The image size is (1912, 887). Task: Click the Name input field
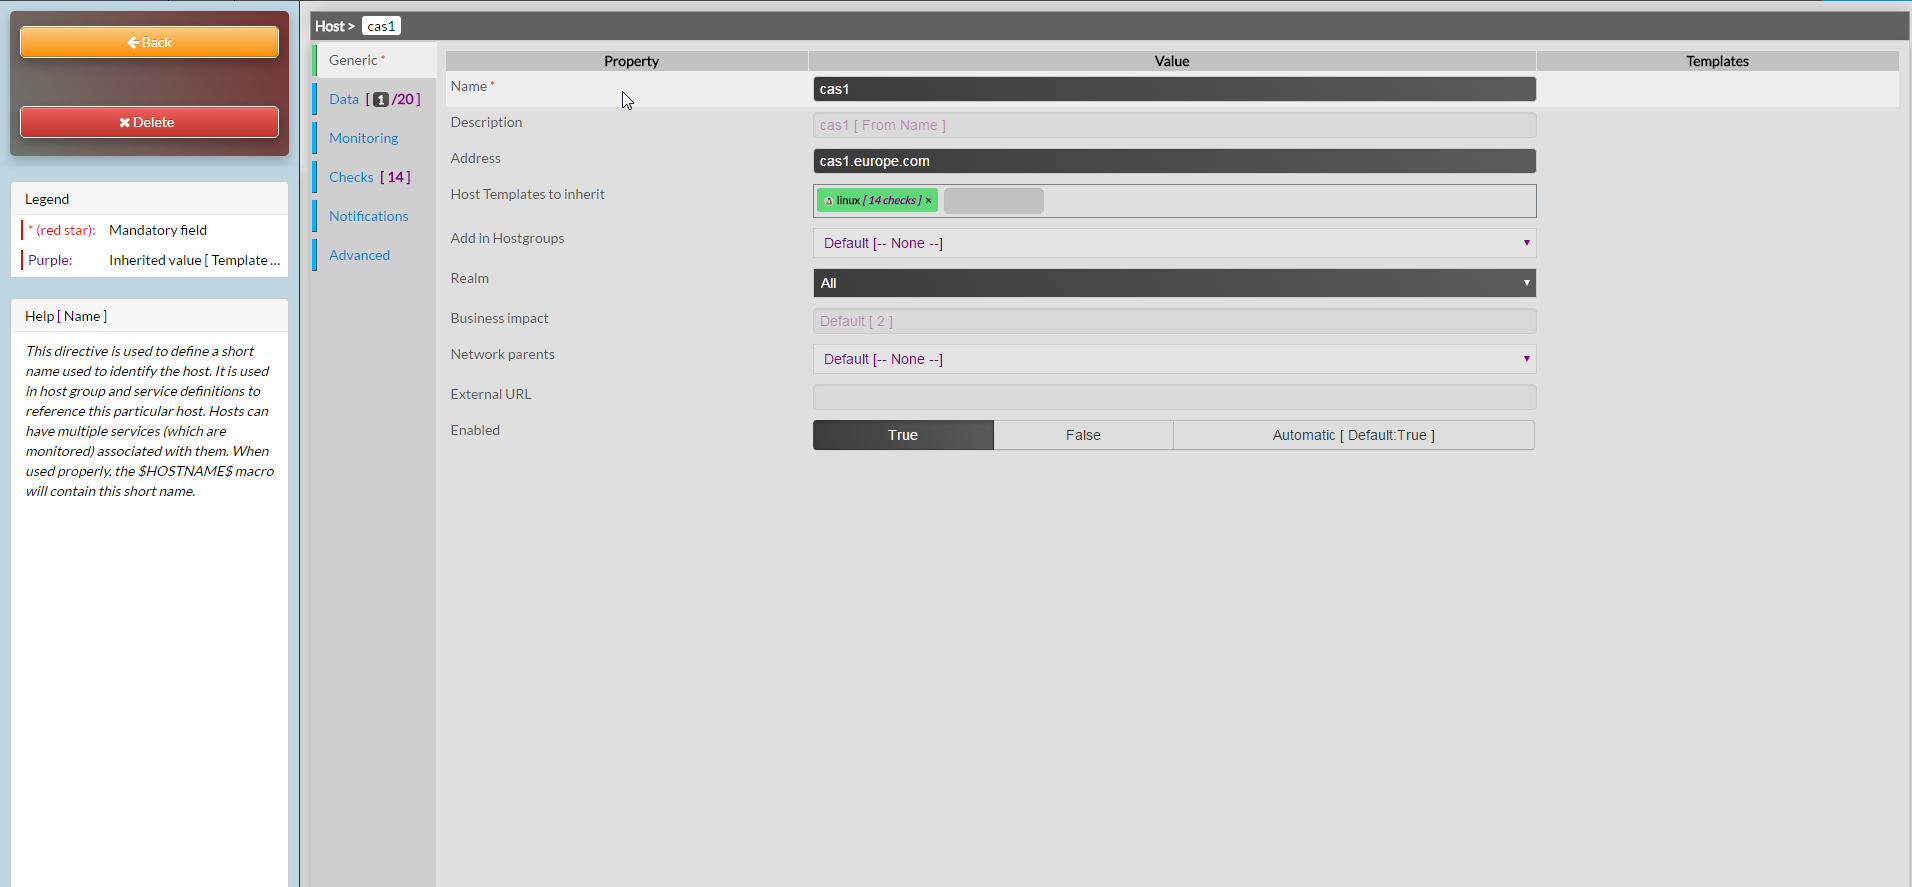tap(1174, 89)
